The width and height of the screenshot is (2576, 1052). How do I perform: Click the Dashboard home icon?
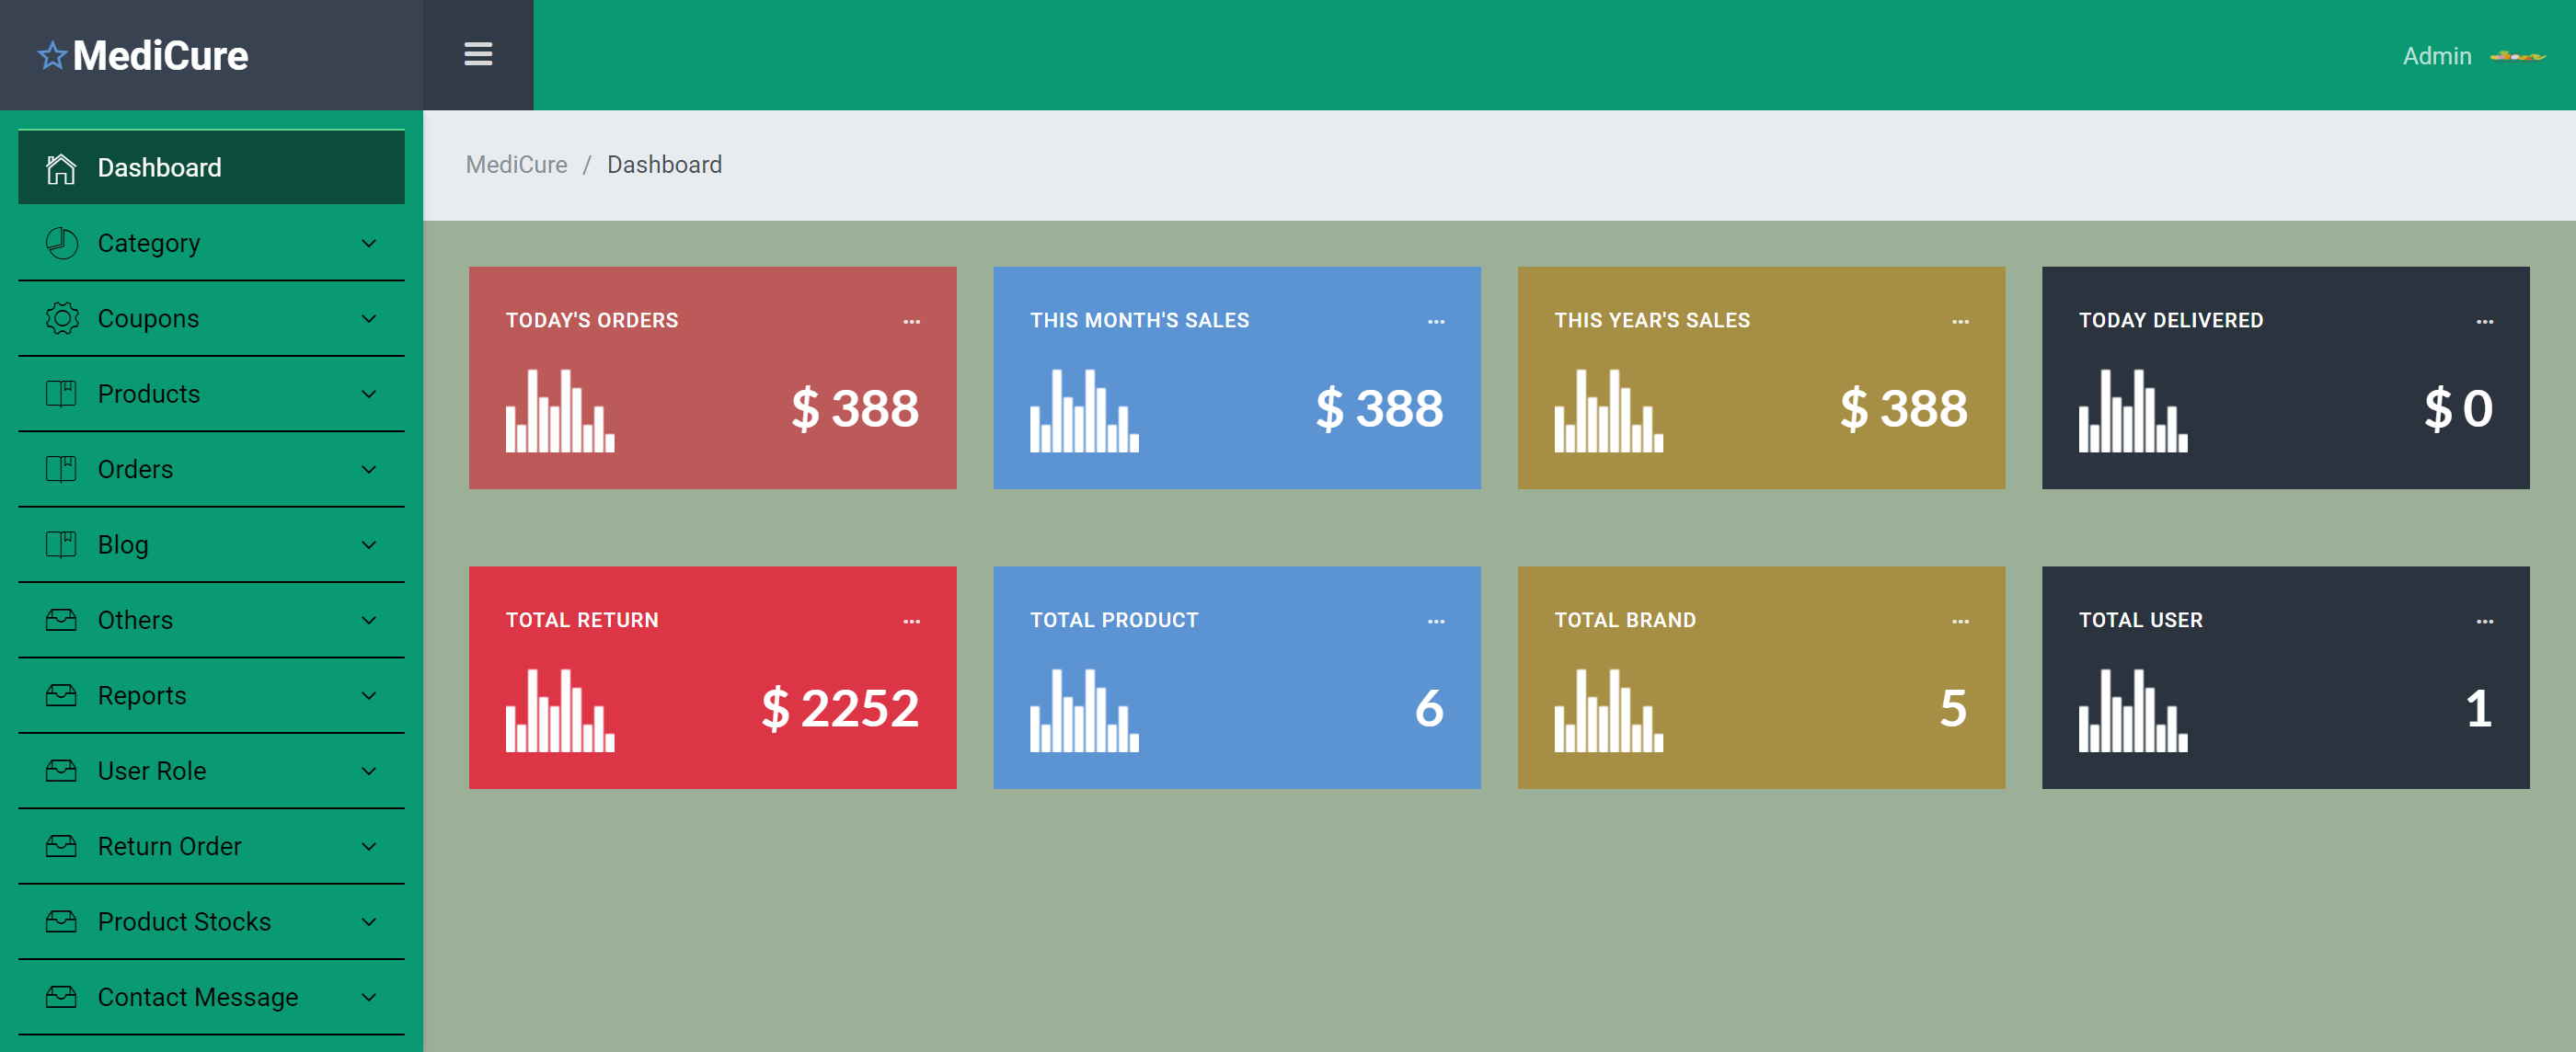[61, 168]
